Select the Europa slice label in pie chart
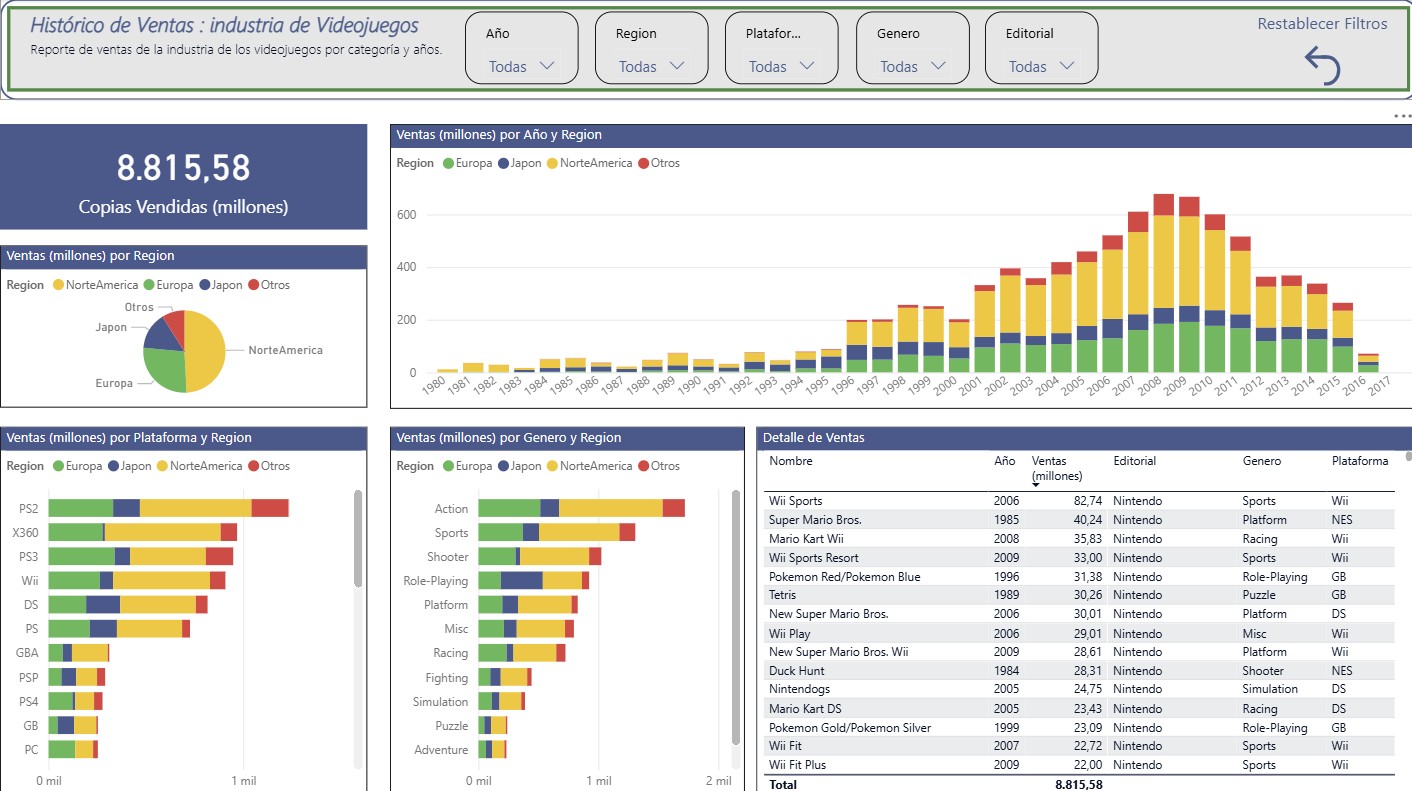Screen dimensions: 1412x791 pyautogui.click(x=114, y=383)
